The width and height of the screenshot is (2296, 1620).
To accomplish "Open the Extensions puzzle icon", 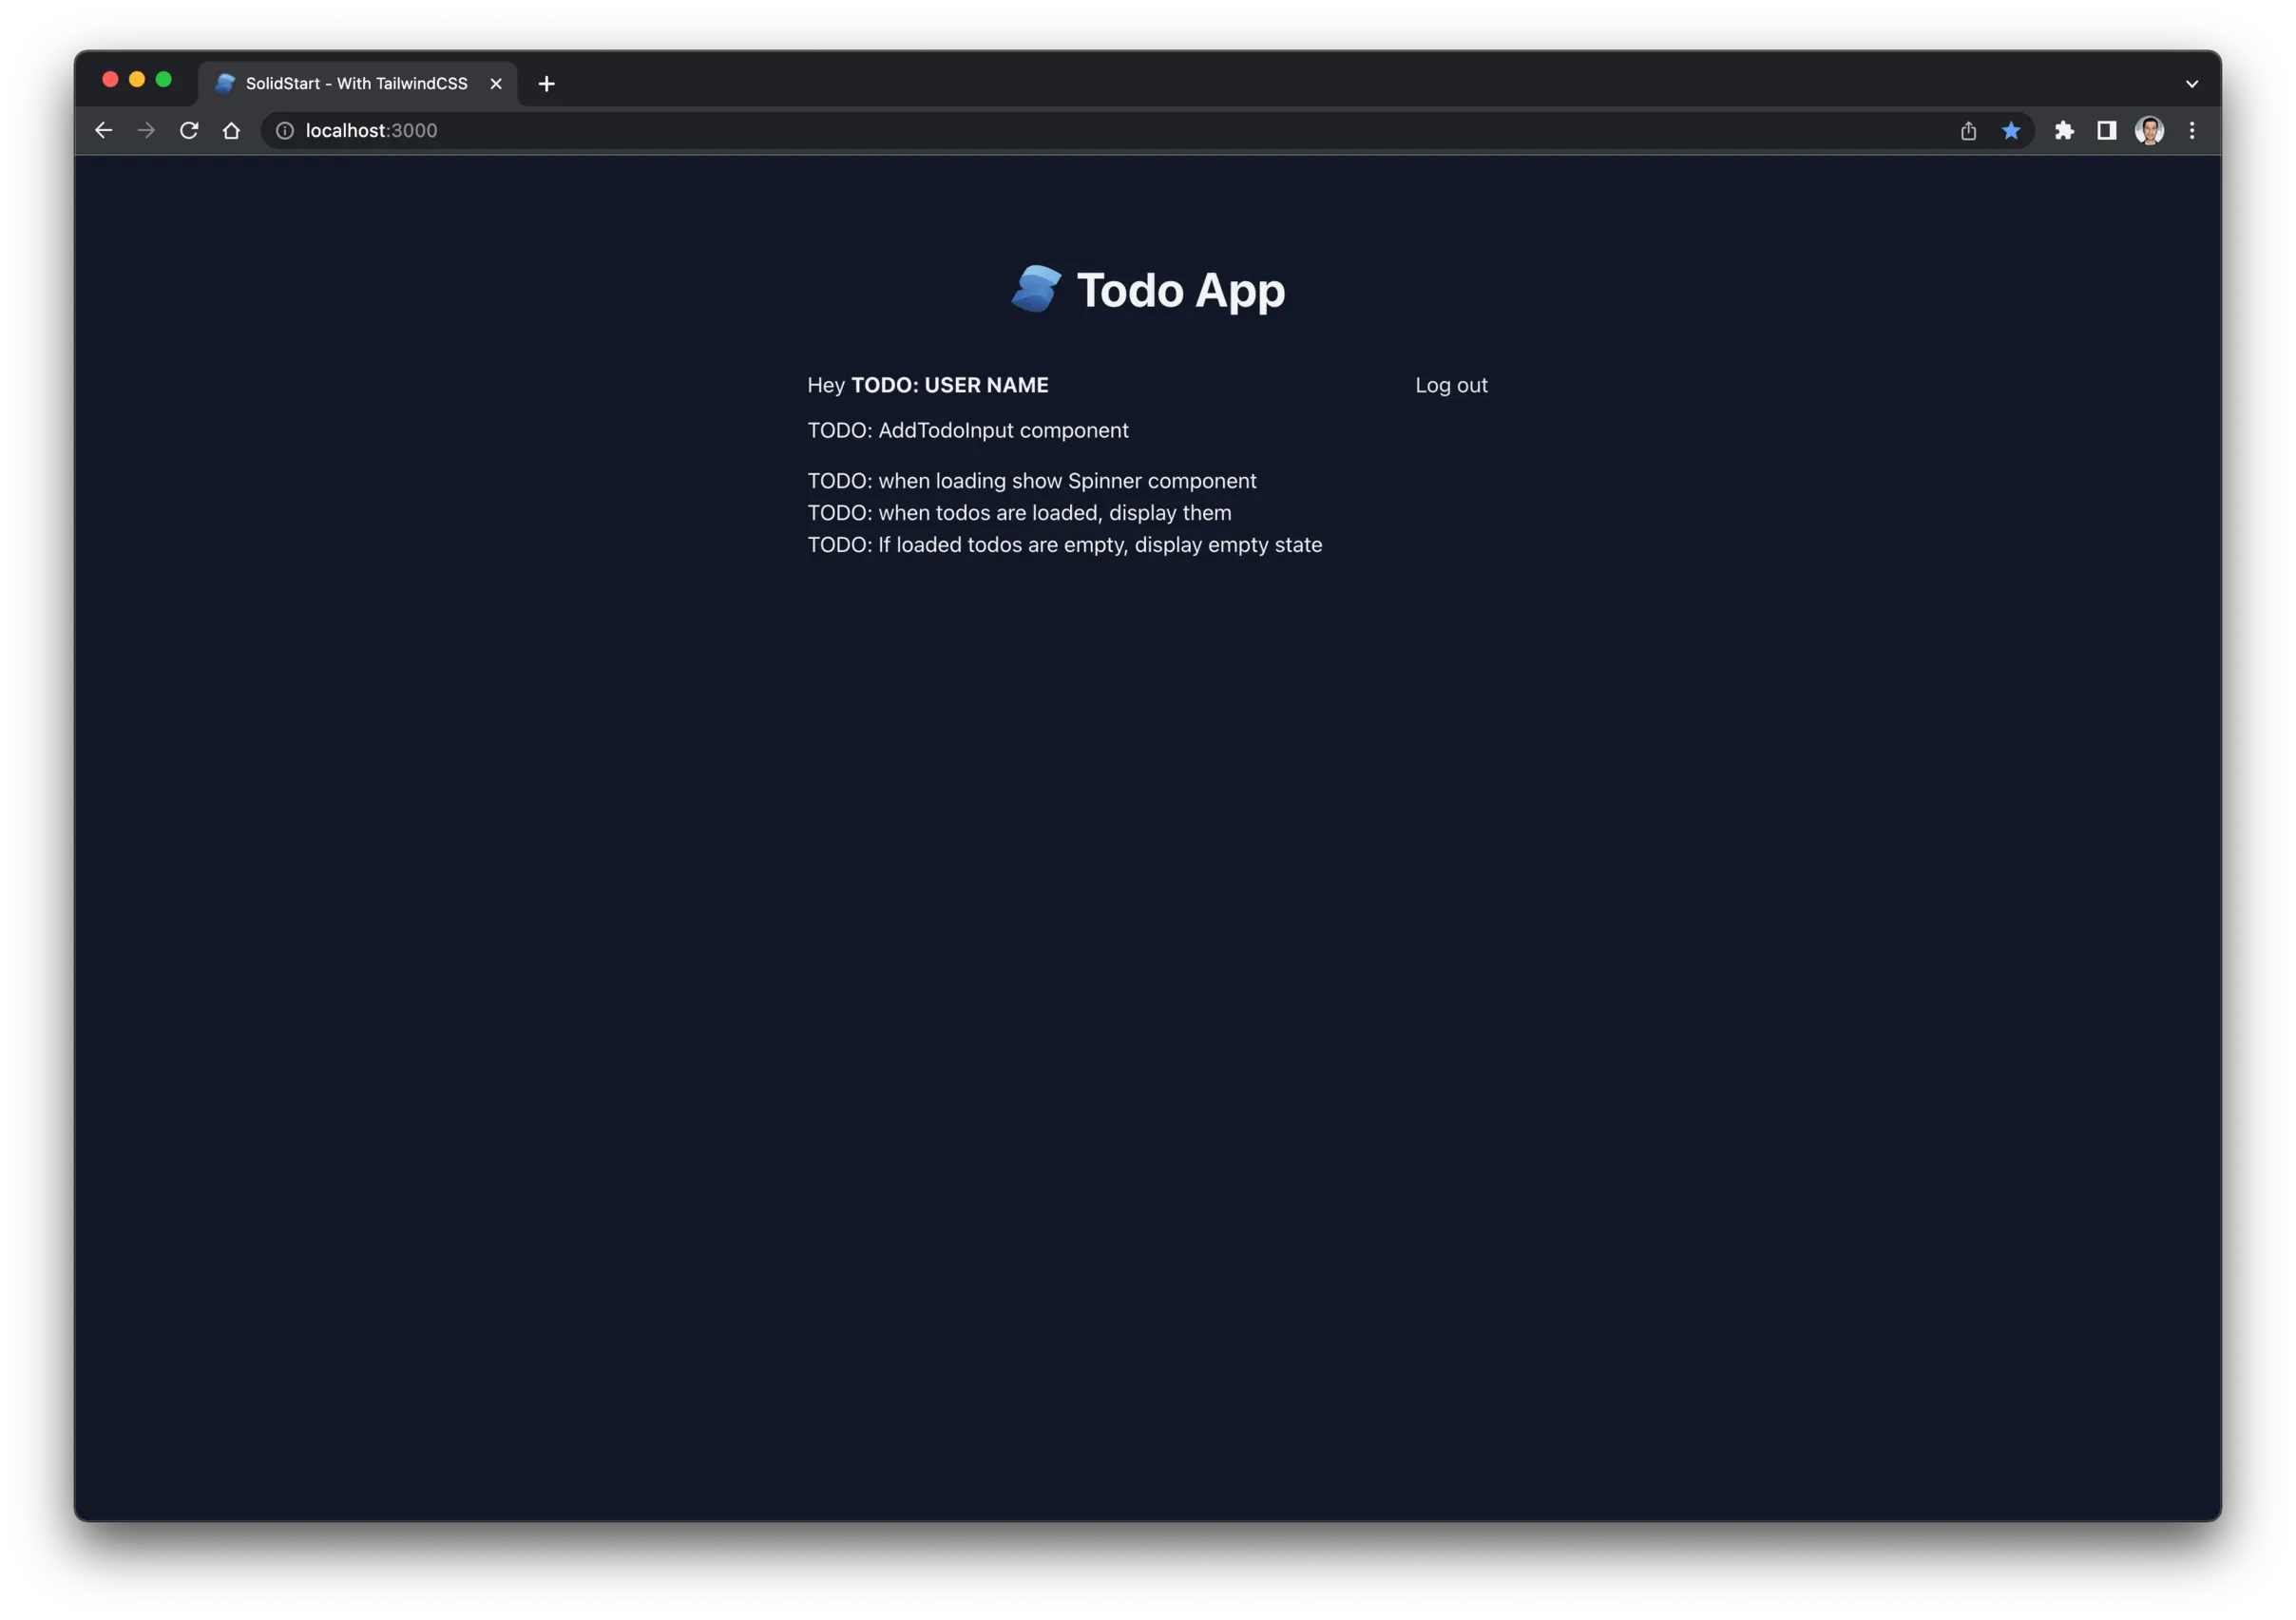I will (2064, 131).
